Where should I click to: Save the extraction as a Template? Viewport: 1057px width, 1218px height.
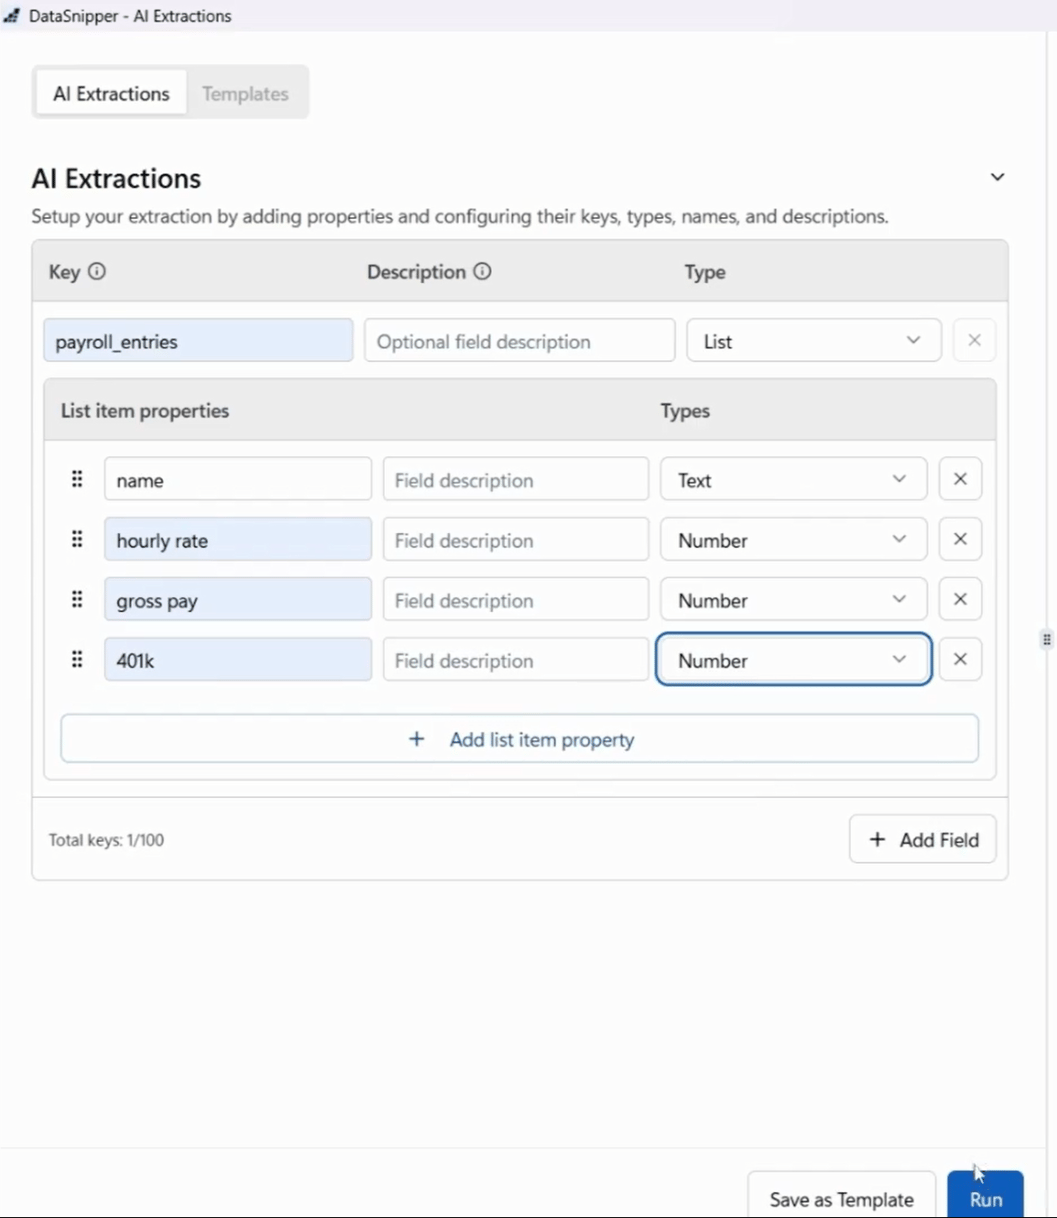pyautogui.click(x=841, y=1198)
